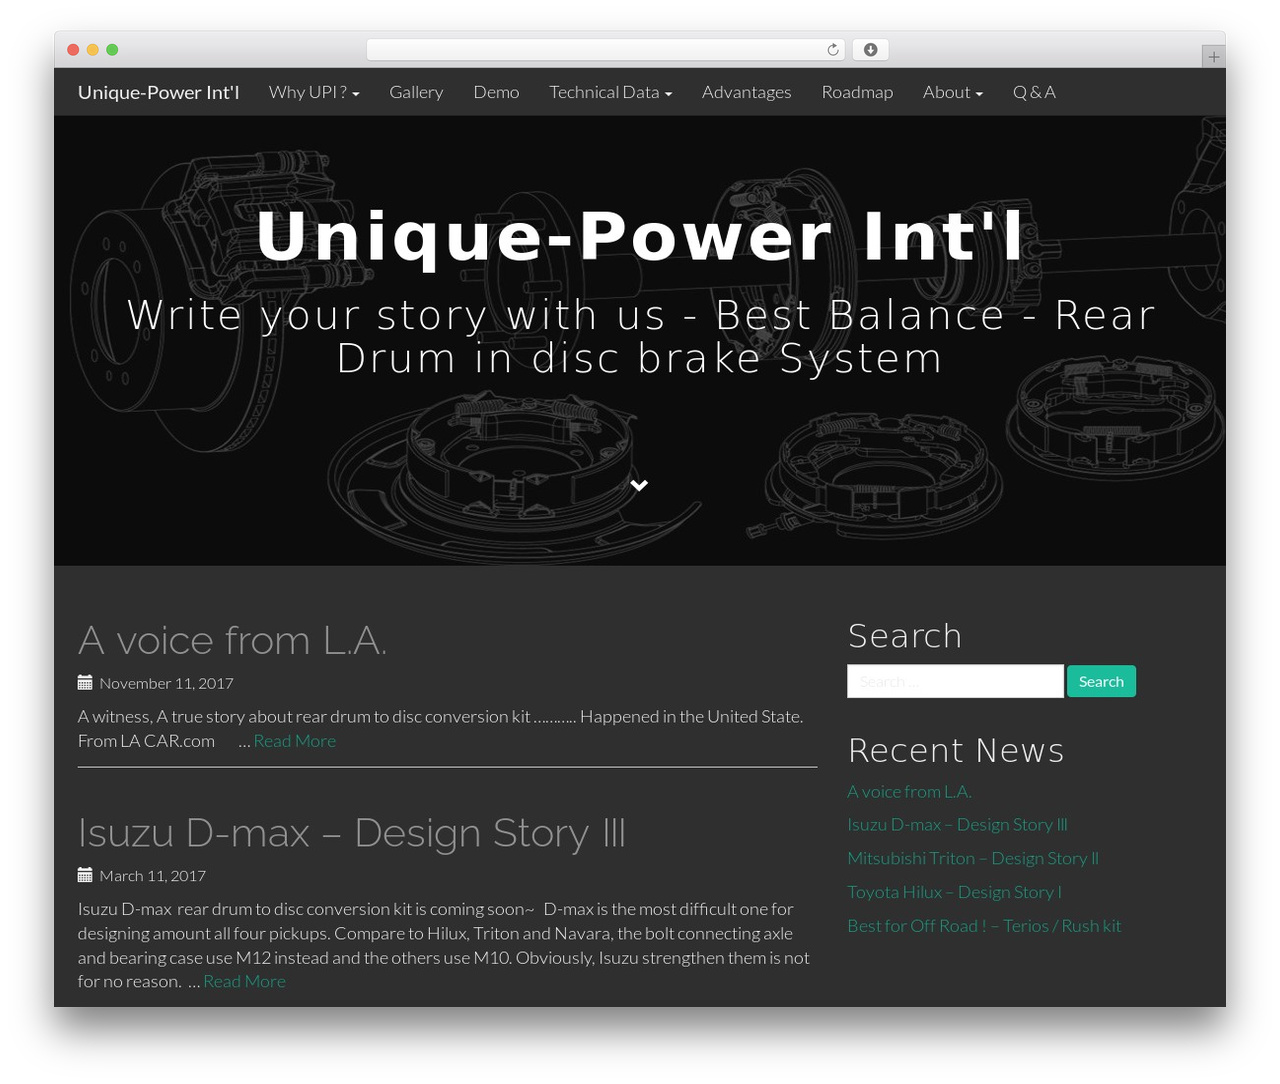The image size is (1280, 1084).
Task: Click the Recent News heading
Action: 956,751
